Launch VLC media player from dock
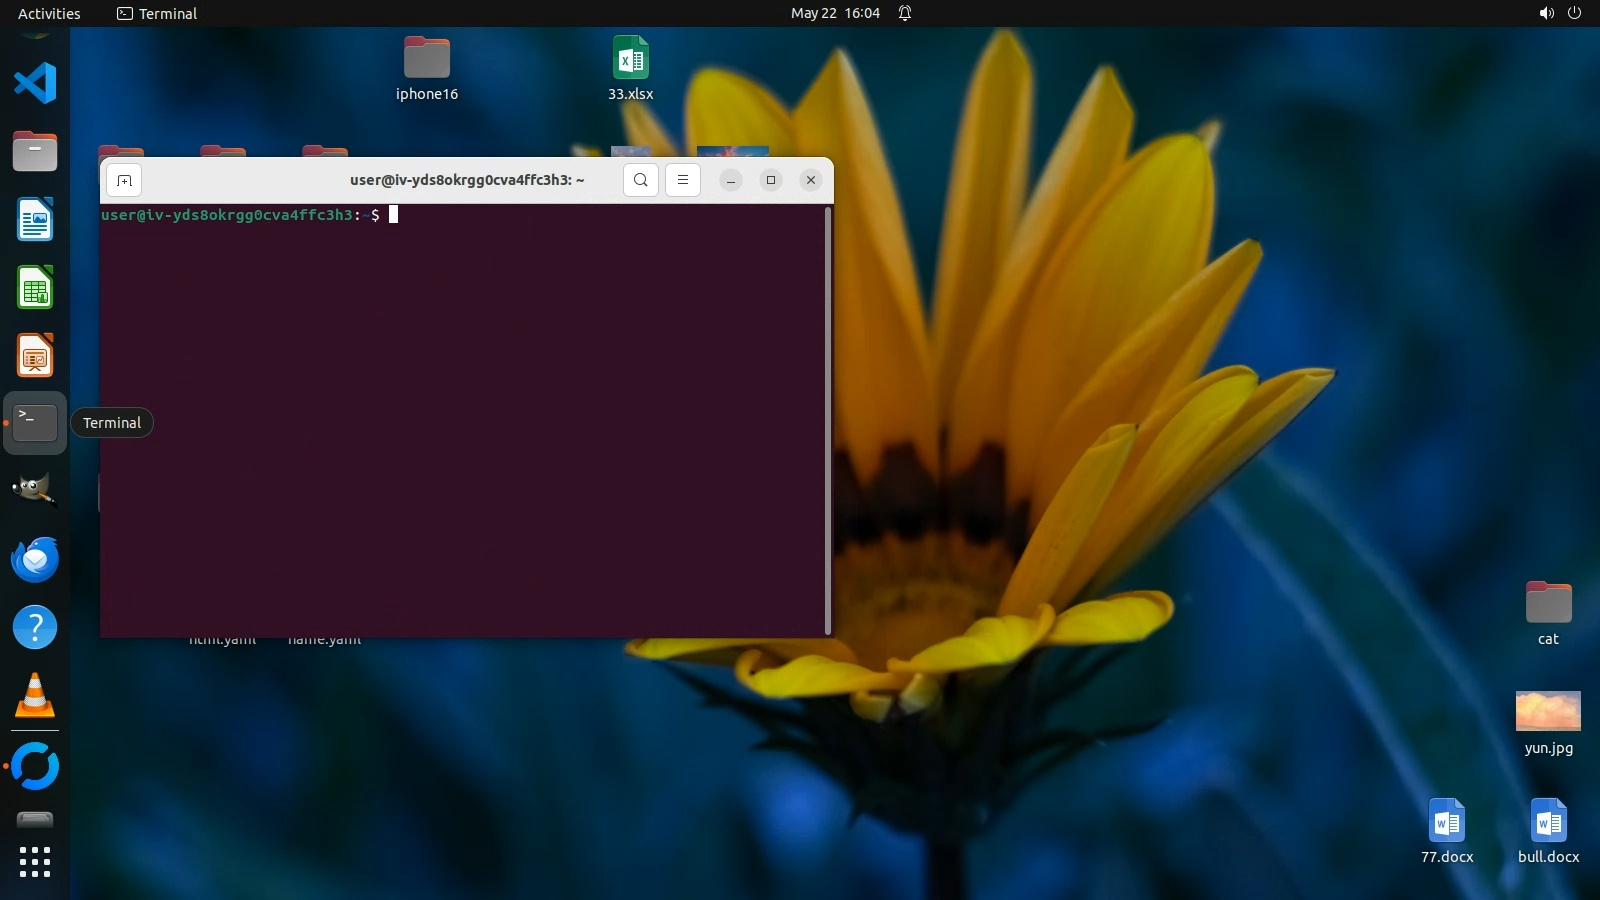 click(x=35, y=696)
